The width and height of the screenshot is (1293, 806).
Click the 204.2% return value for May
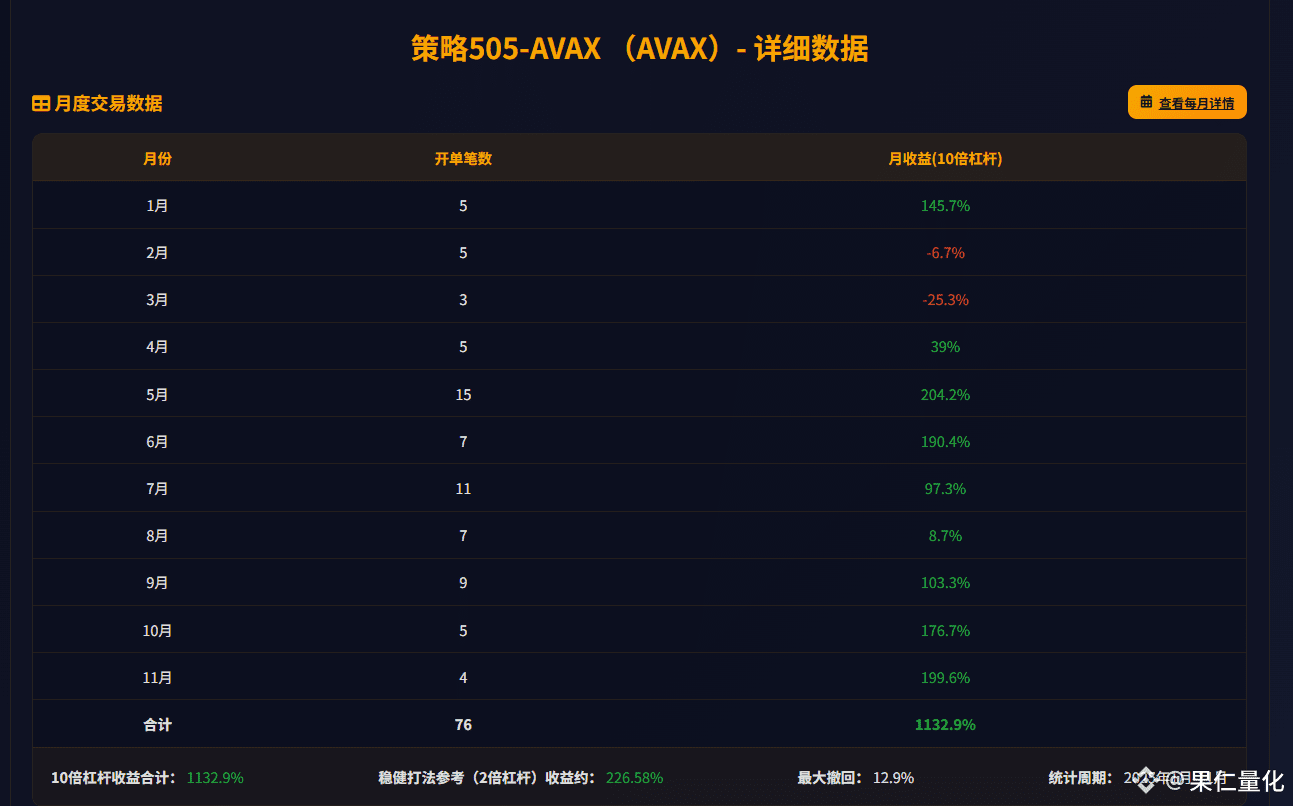(x=945, y=395)
